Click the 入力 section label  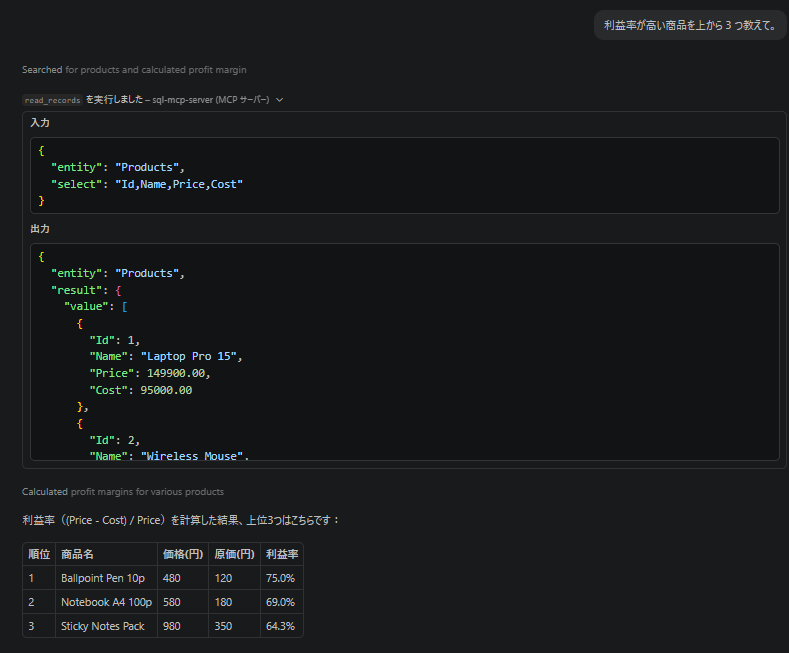(40, 123)
